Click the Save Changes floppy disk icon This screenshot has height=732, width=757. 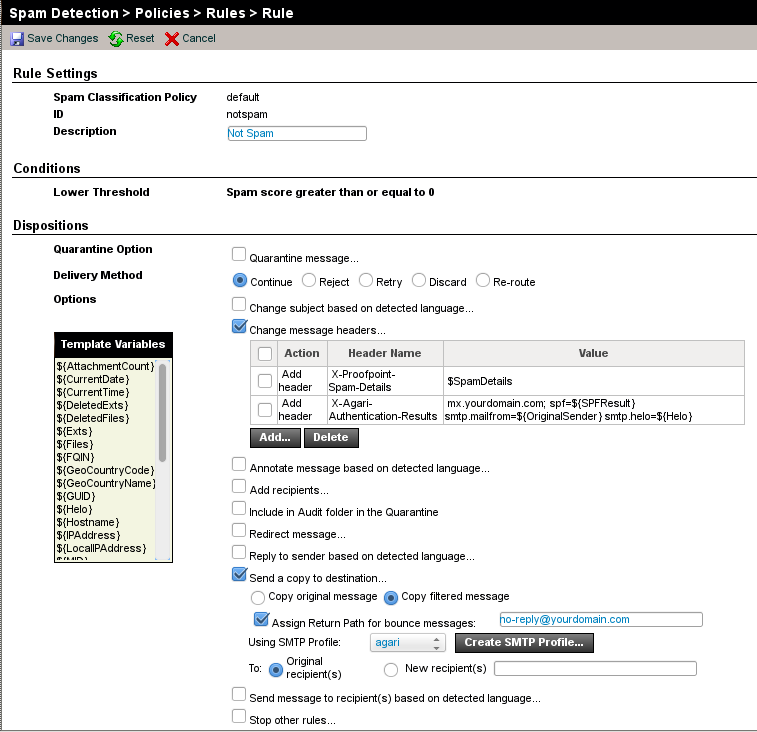point(17,39)
